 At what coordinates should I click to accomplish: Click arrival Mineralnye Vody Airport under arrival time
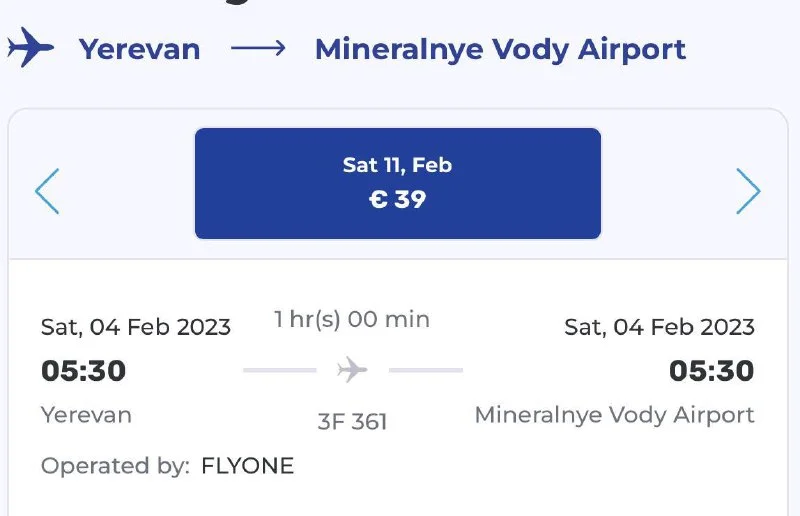tap(614, 414)
